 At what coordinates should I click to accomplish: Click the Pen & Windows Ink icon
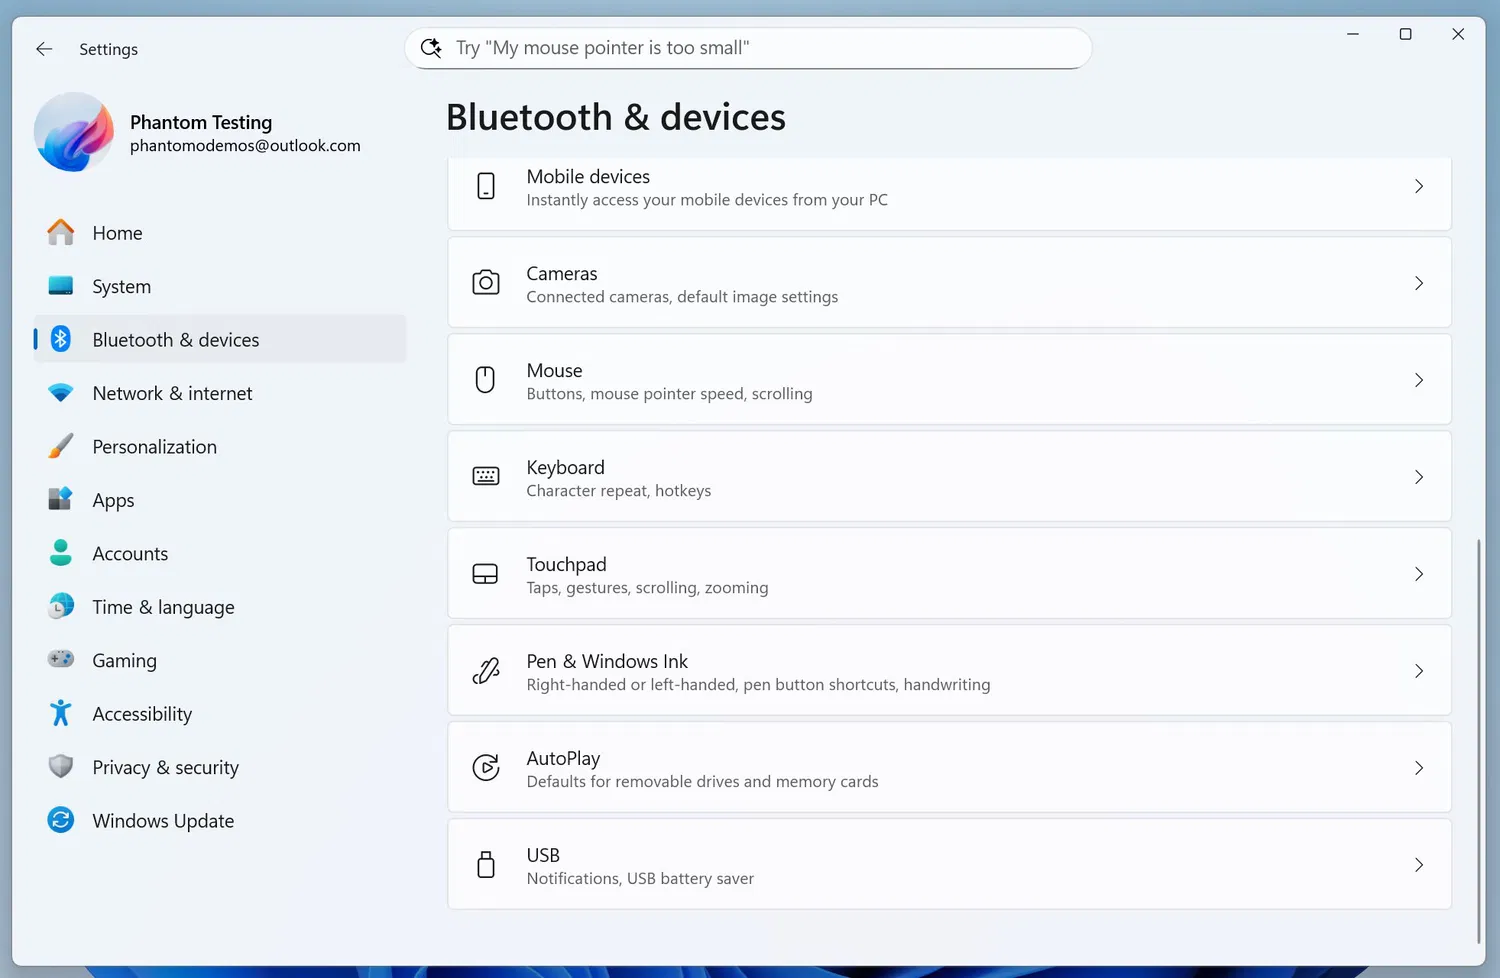(486, 671)
